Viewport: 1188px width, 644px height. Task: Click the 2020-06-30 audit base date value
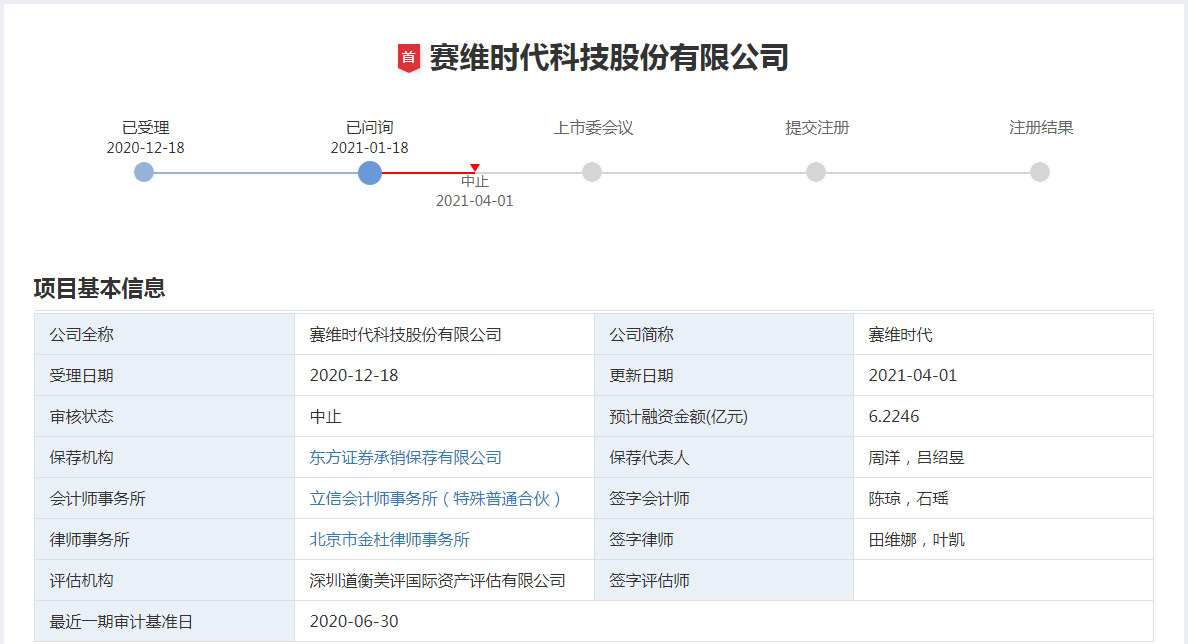(354, 622)
